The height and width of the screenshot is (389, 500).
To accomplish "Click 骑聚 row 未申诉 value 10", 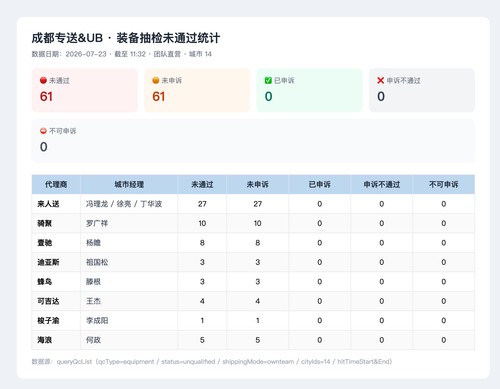I will click(x=257, y=223).
